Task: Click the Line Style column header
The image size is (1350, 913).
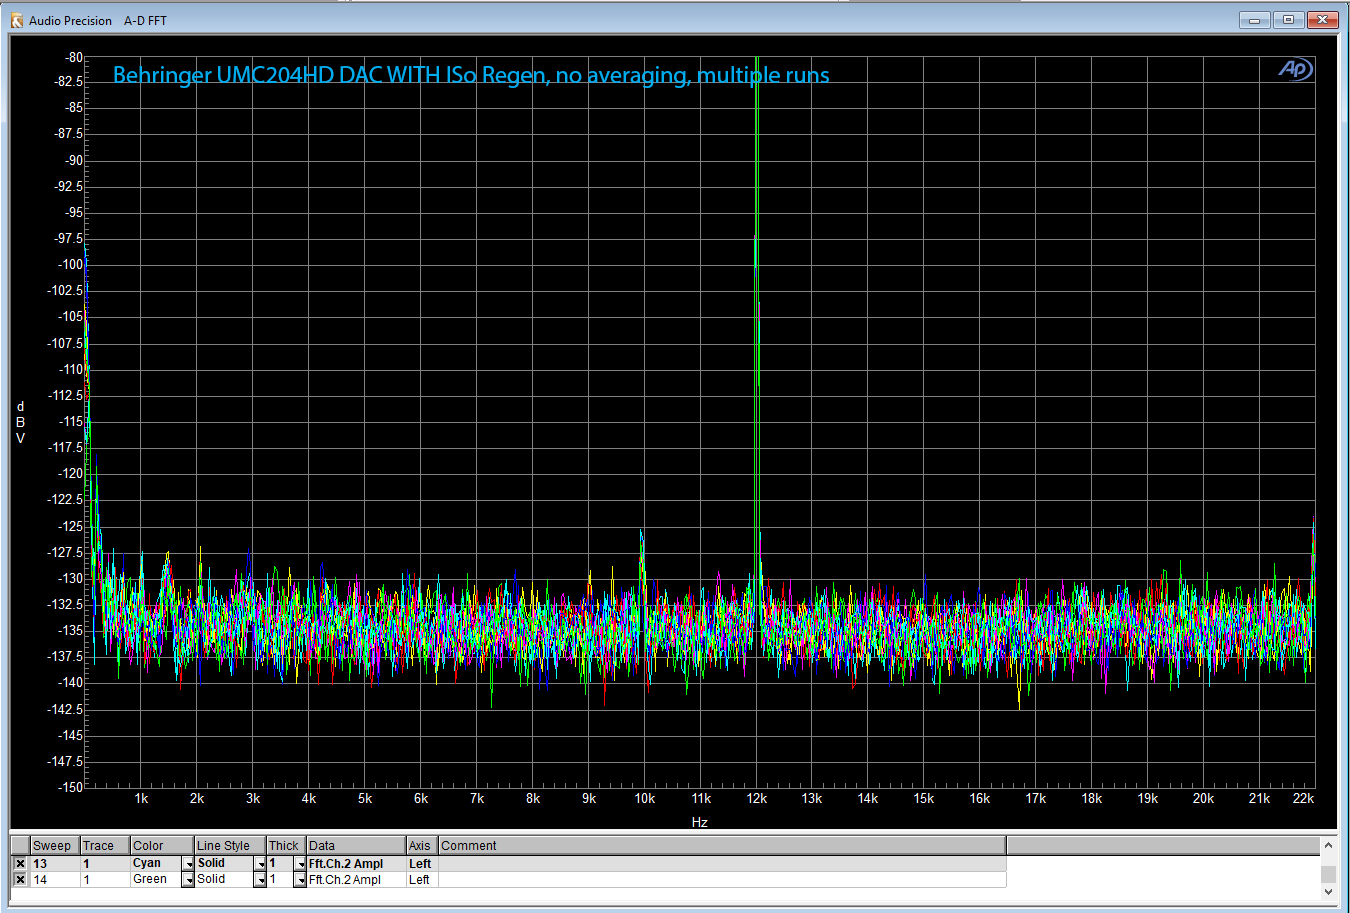Action: (230, 846)
